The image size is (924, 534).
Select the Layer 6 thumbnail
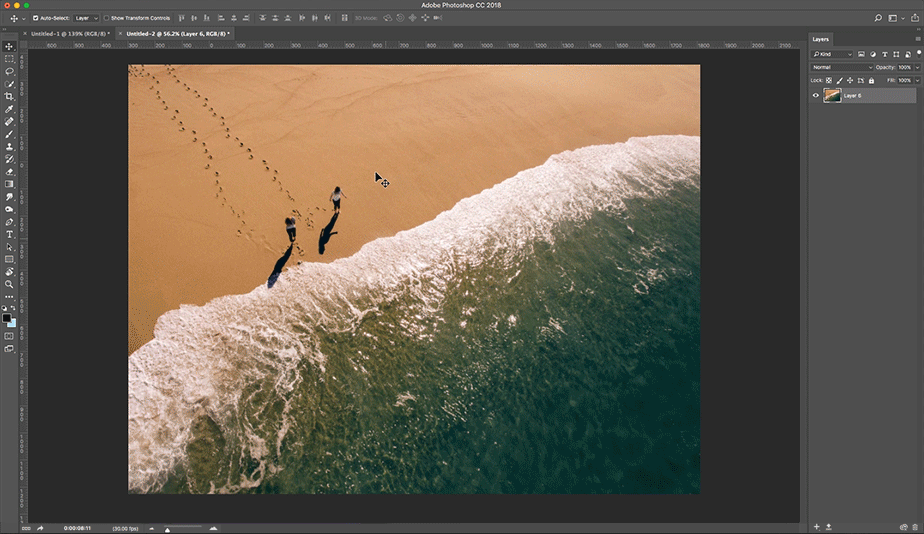832,95
